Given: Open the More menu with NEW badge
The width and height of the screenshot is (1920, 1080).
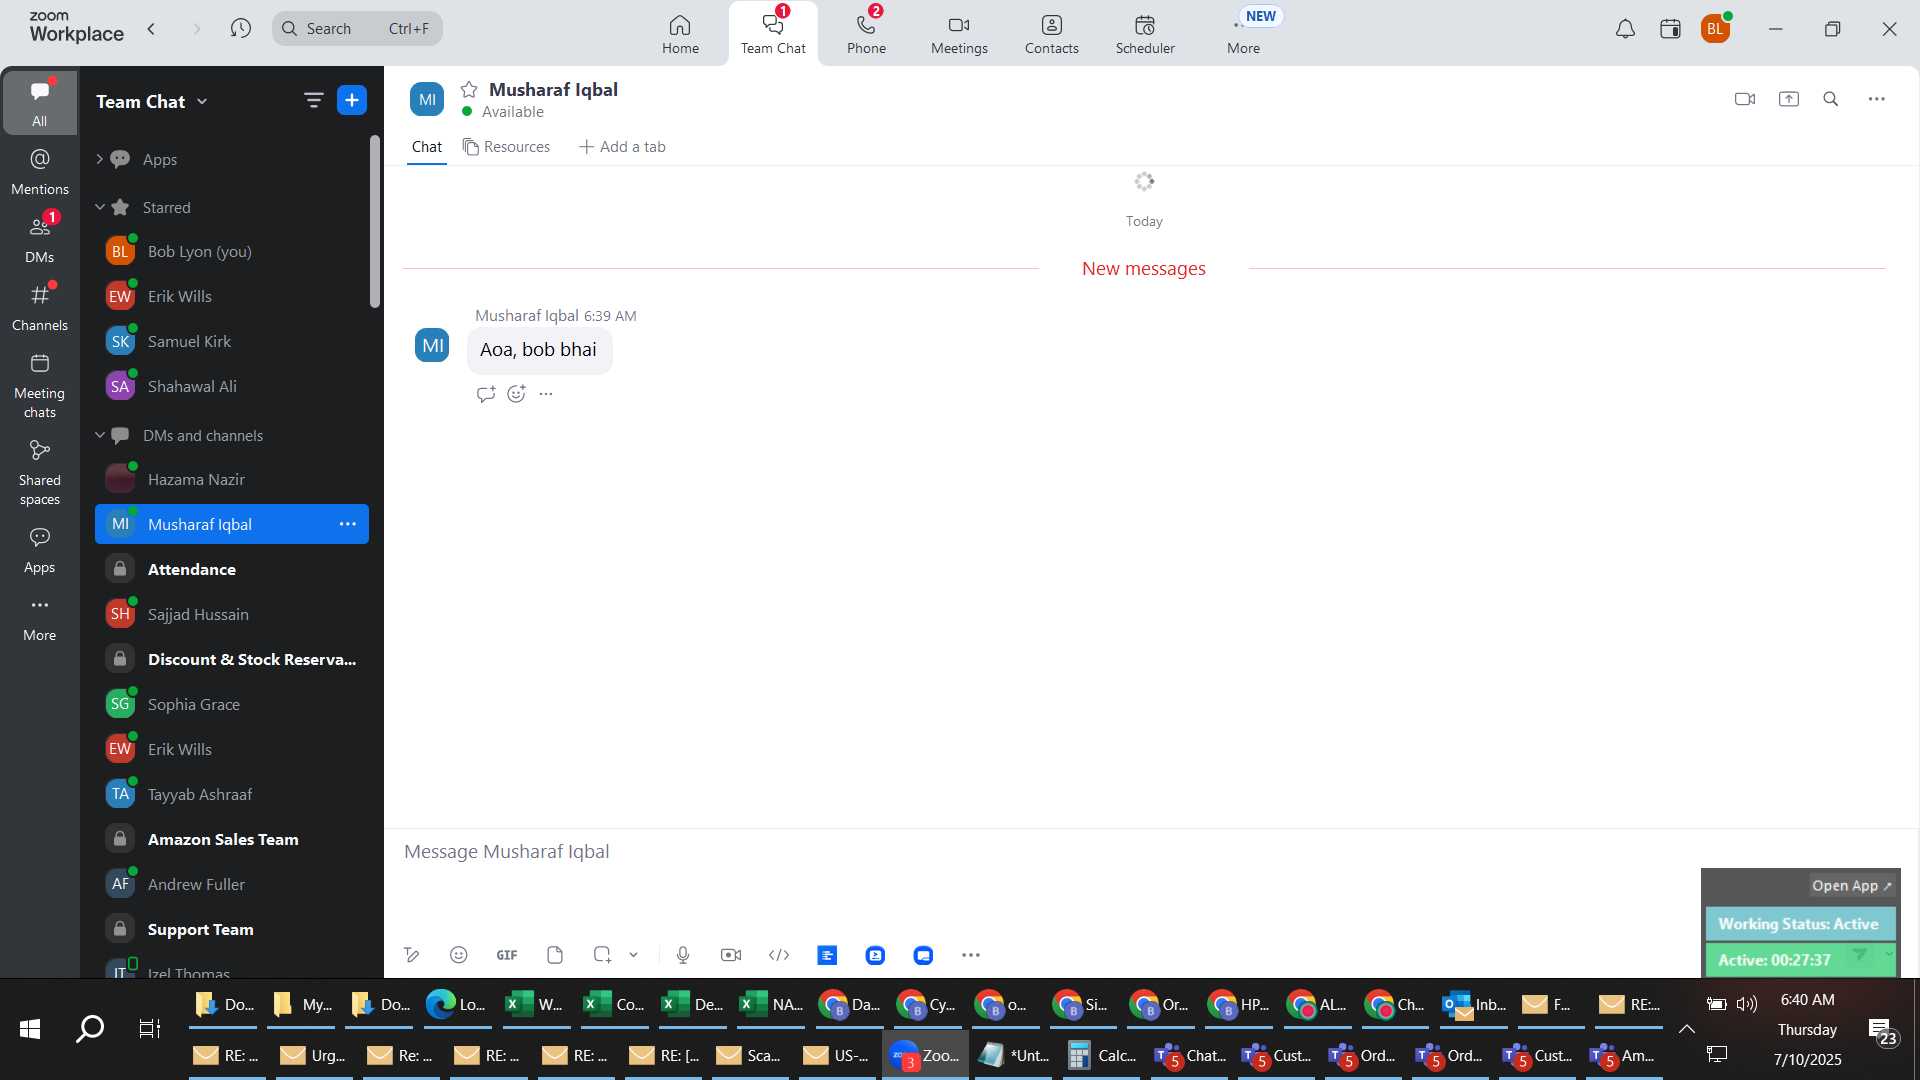Looking at the screenshot, I should click(x=1244, y=33).
